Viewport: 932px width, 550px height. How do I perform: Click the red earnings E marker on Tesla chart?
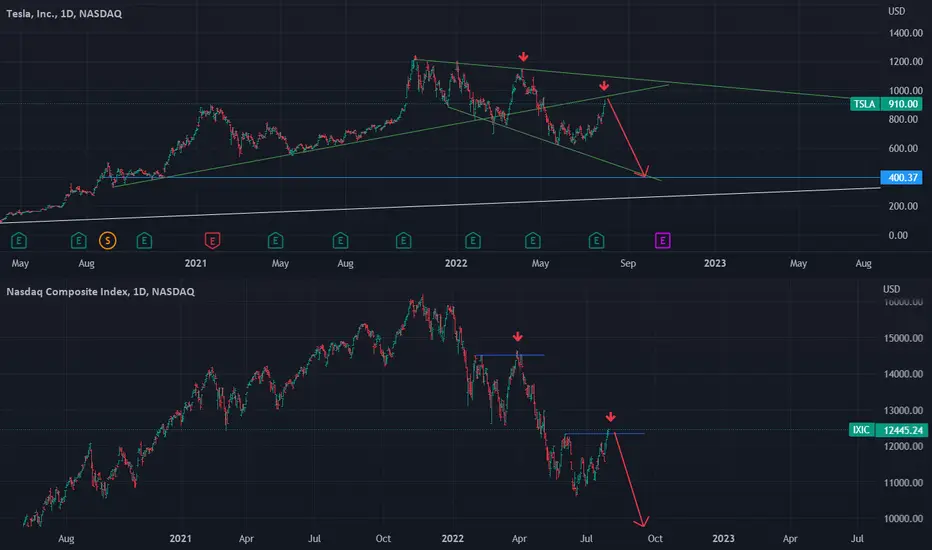click(x=212, y=241)
